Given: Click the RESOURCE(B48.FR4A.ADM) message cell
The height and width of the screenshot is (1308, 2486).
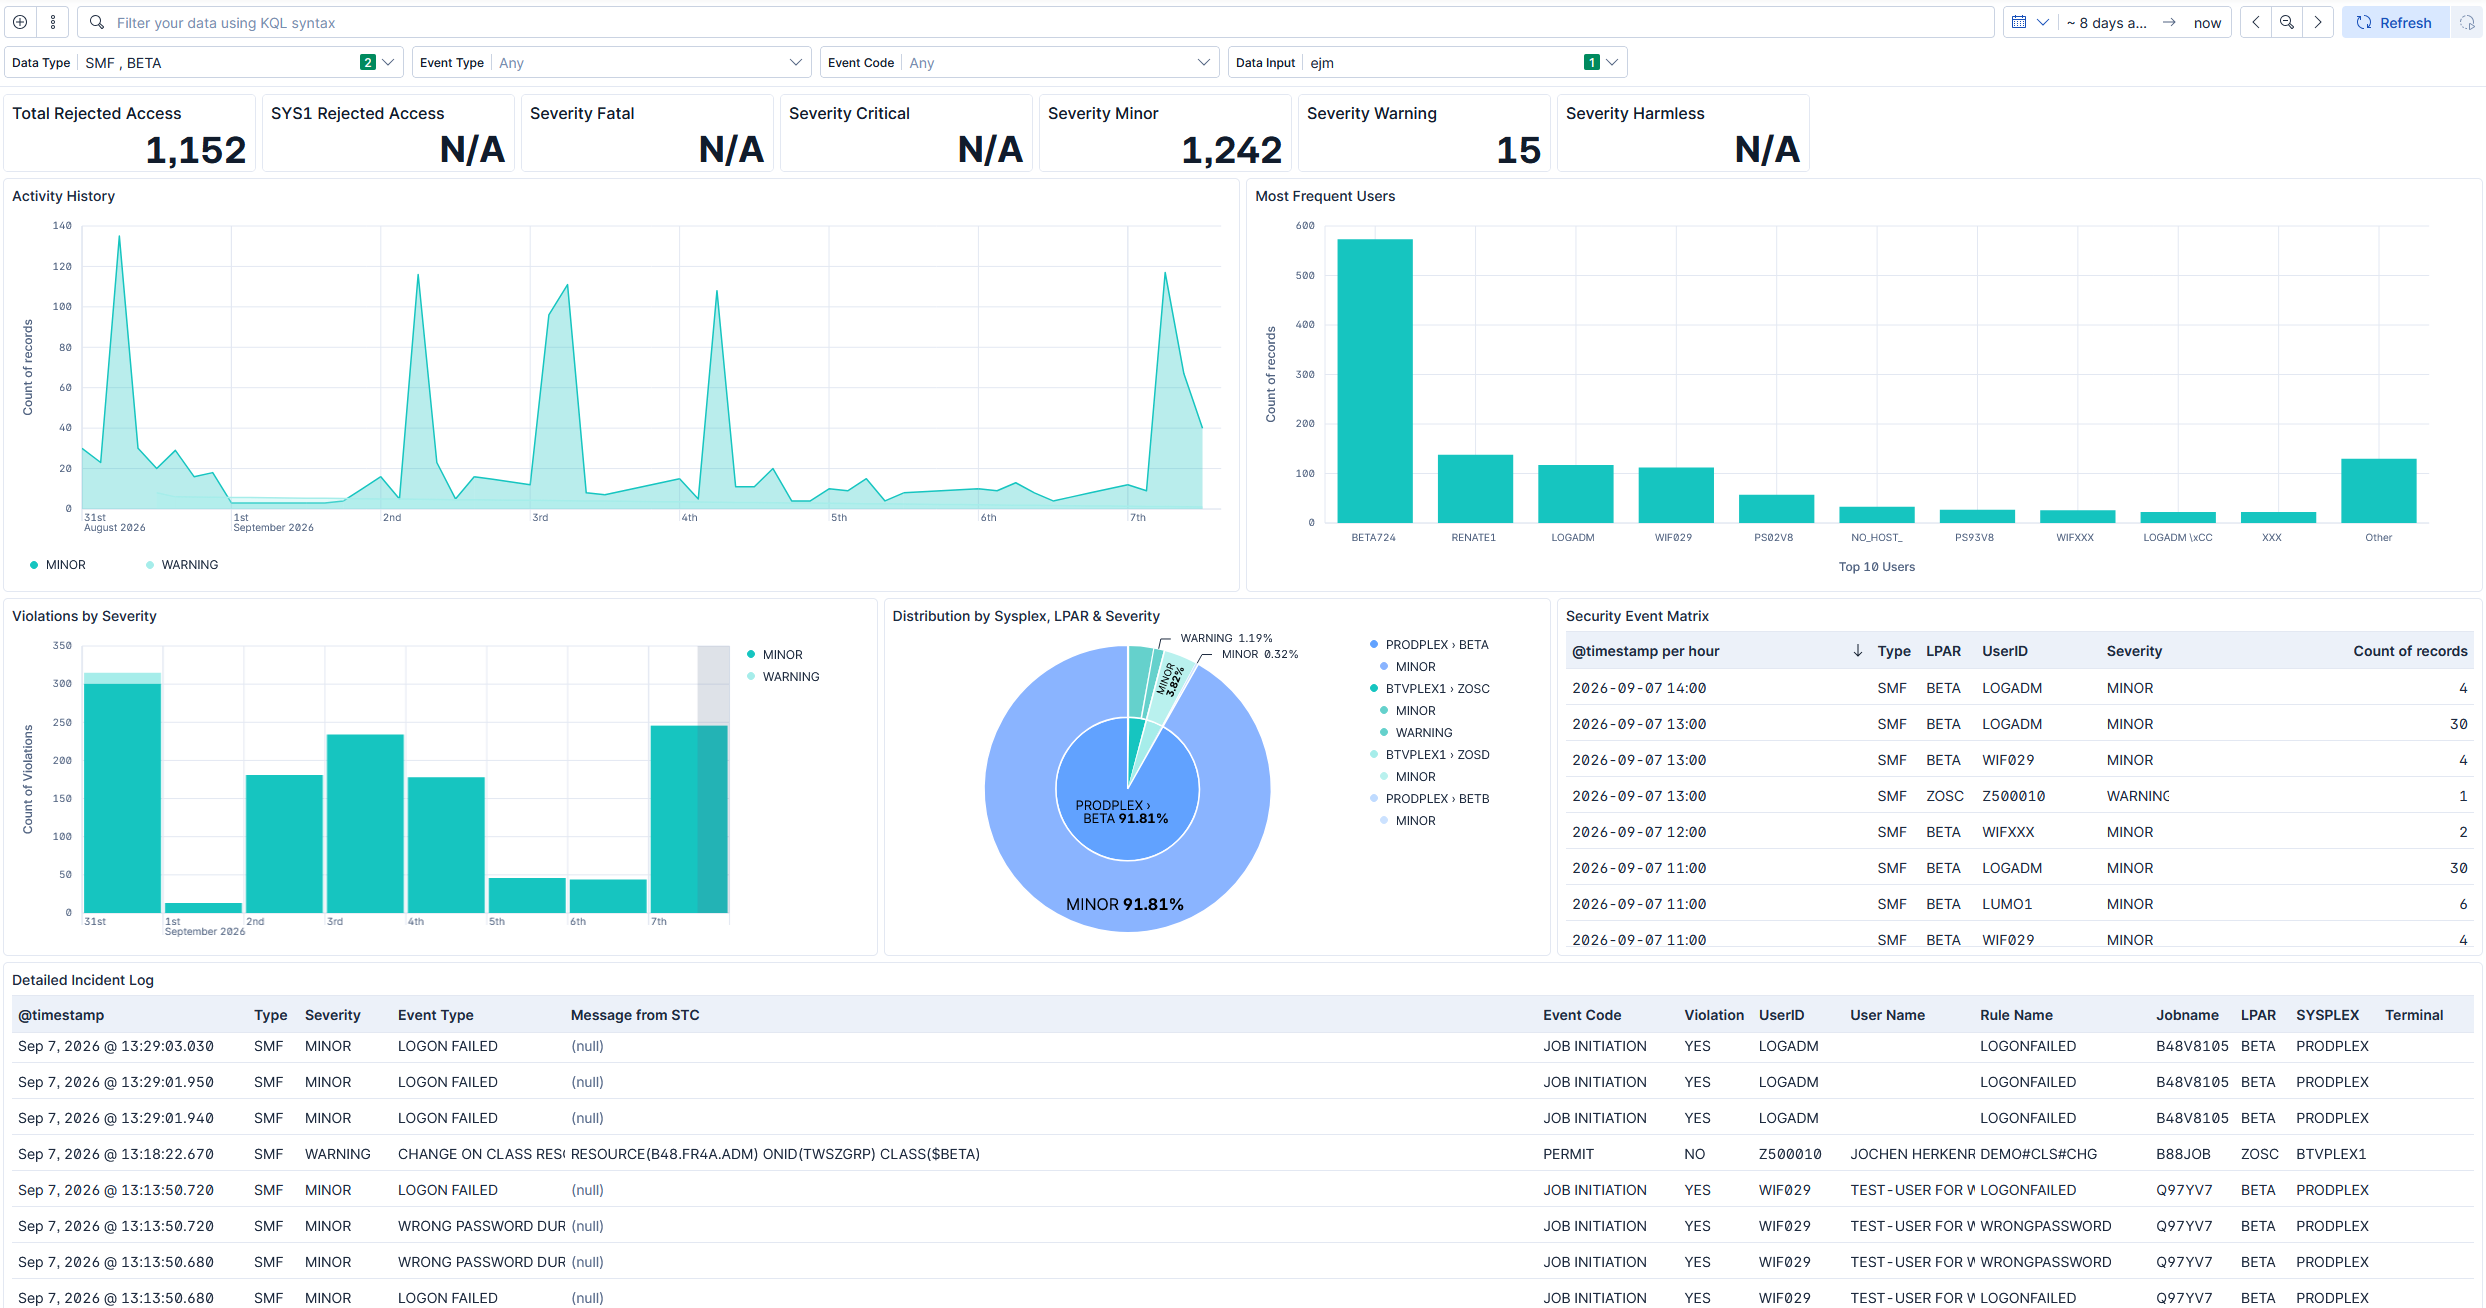Looking at the screenshot, I should pyautogui.click(x=775, y=1154).
